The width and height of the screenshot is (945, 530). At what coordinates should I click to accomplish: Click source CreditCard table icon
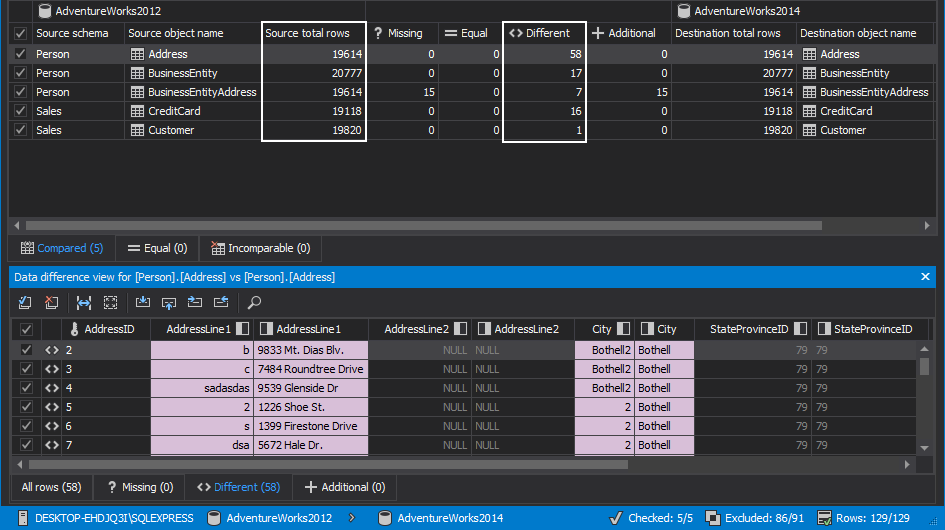click(x=137, y=112)
